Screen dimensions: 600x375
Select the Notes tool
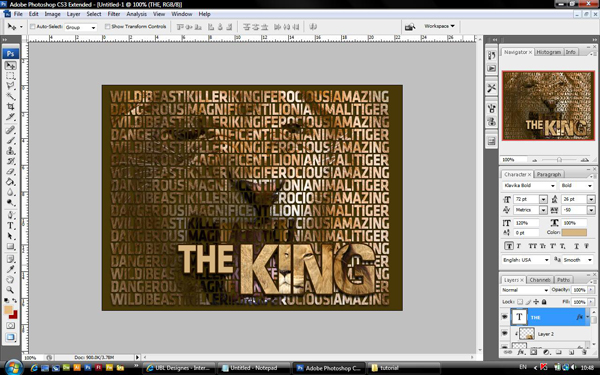pos(10,259)
